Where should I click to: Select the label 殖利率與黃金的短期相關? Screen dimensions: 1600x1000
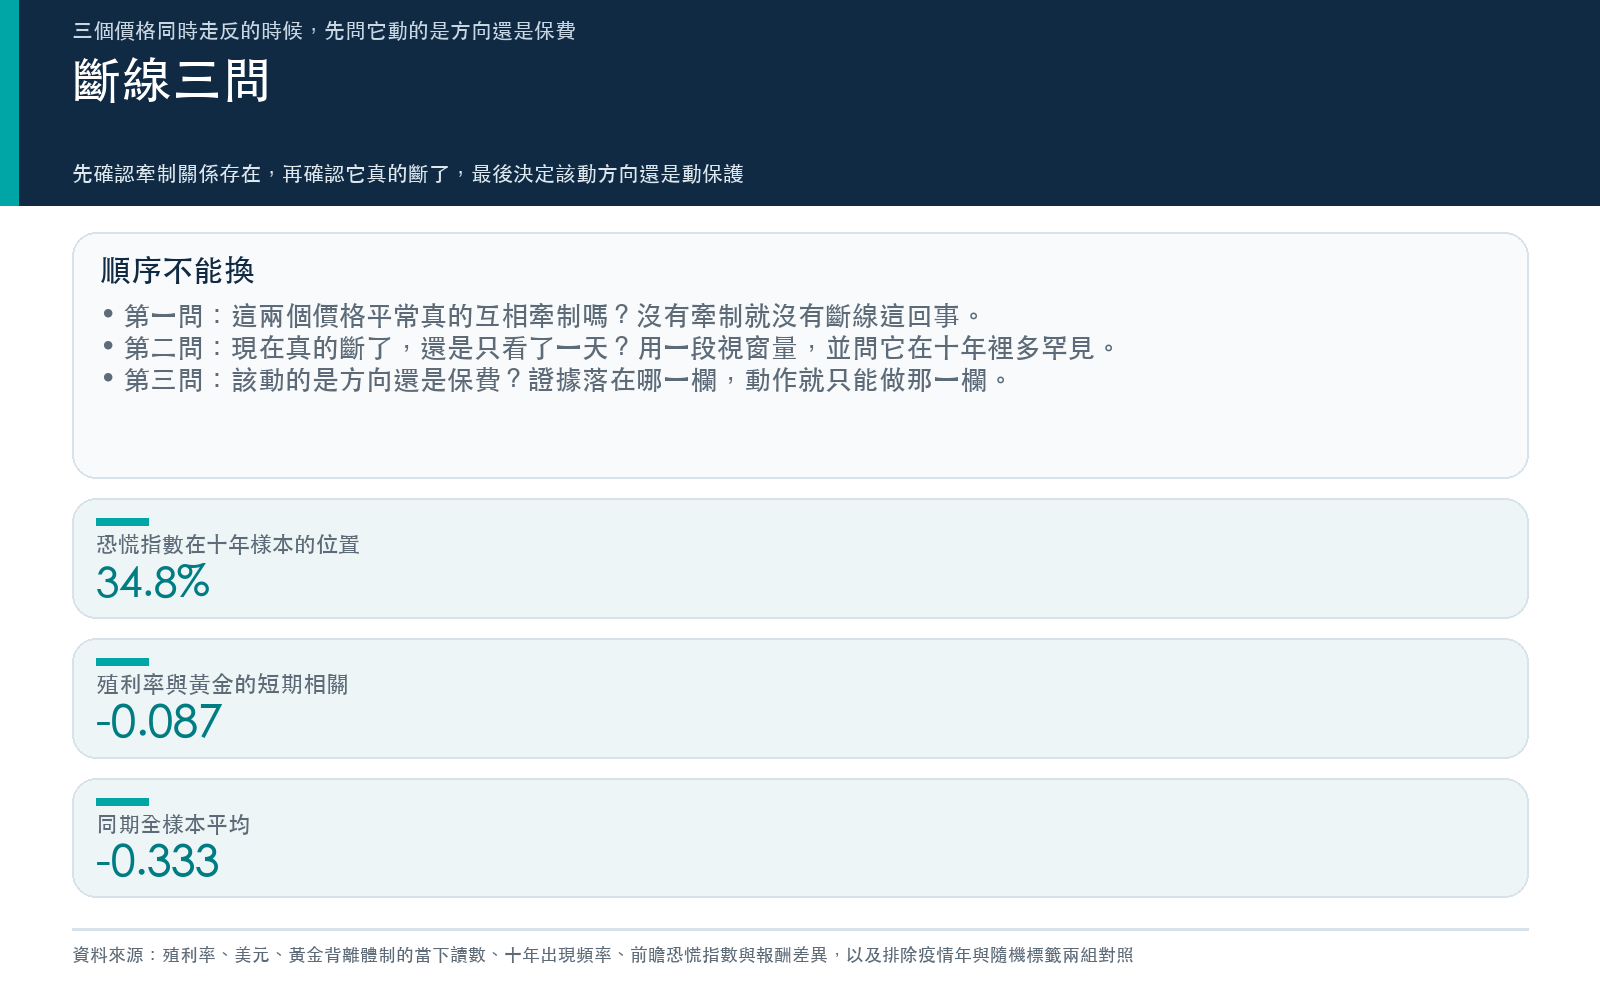(x=222, y=685)
